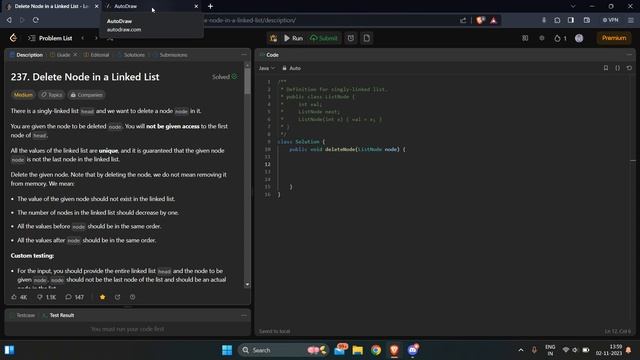Screen dimensions: 640x360
Task: Reset code to default icon
Action: point(629,68)
